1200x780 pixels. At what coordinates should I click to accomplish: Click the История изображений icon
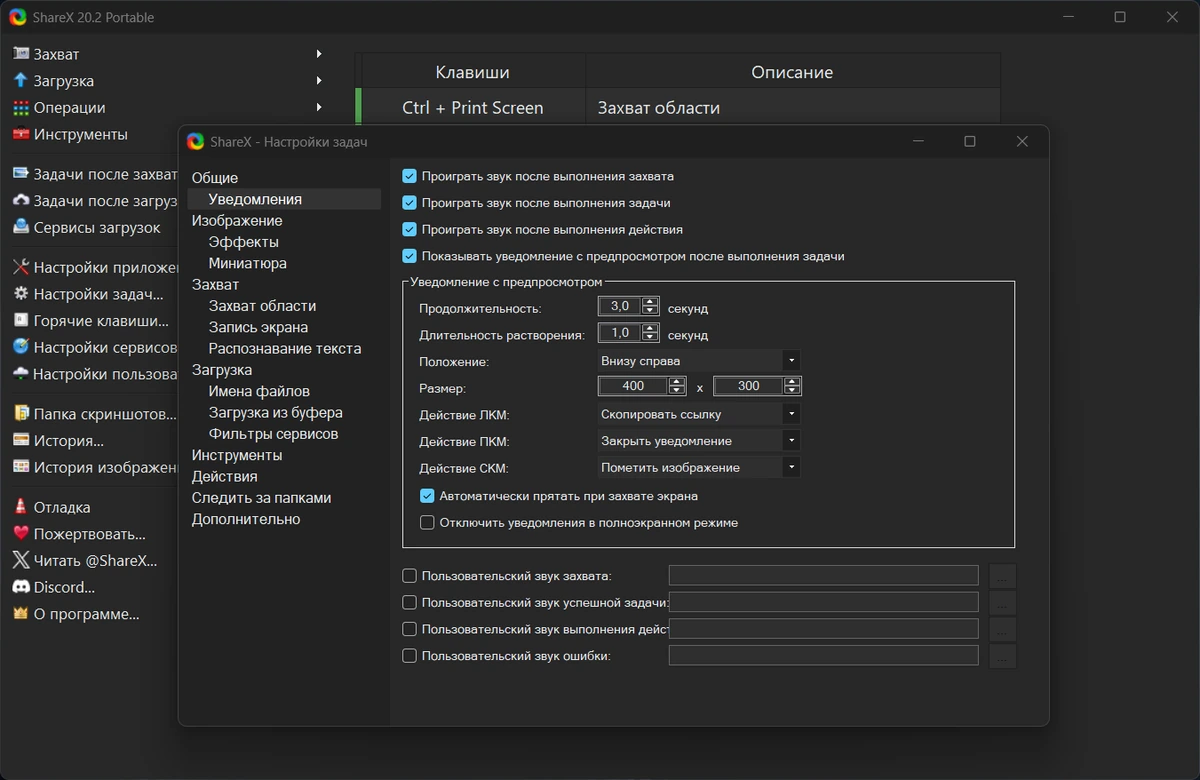pos(20,467)
